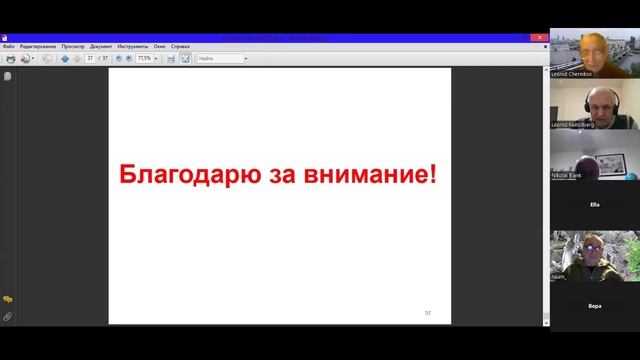Image resolution: width=640 pixels, height=360 pixels.
Task: Open the Comments panel icon in left sidebar
Action: [7, 300]
